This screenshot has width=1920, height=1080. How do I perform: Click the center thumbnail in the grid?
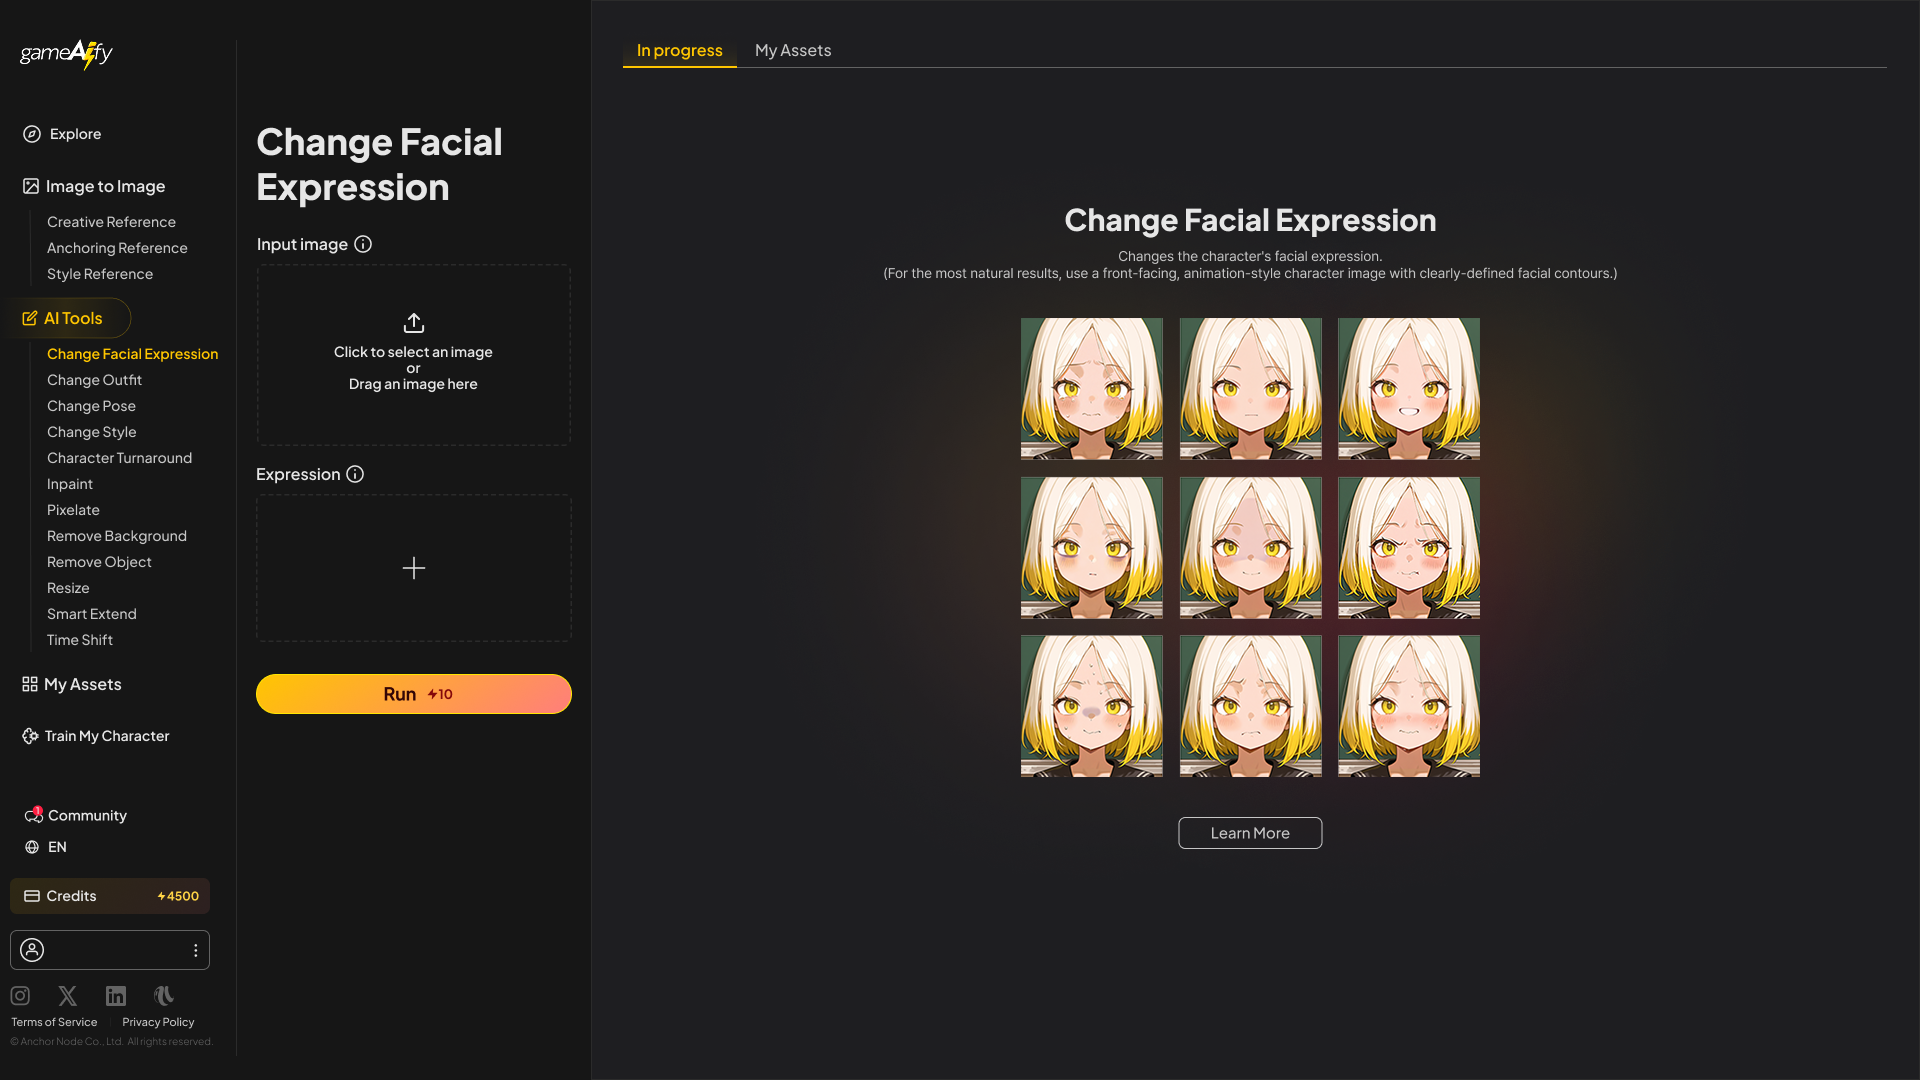click(x=1251, y=548)
